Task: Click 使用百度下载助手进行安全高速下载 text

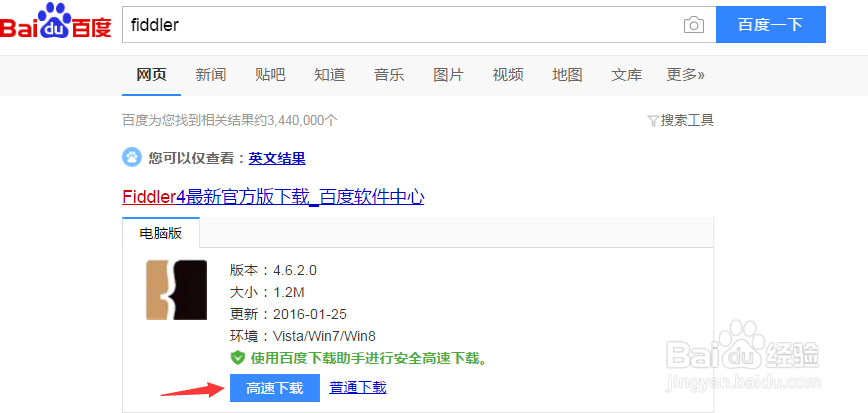Action: click(x=369, y=359)
